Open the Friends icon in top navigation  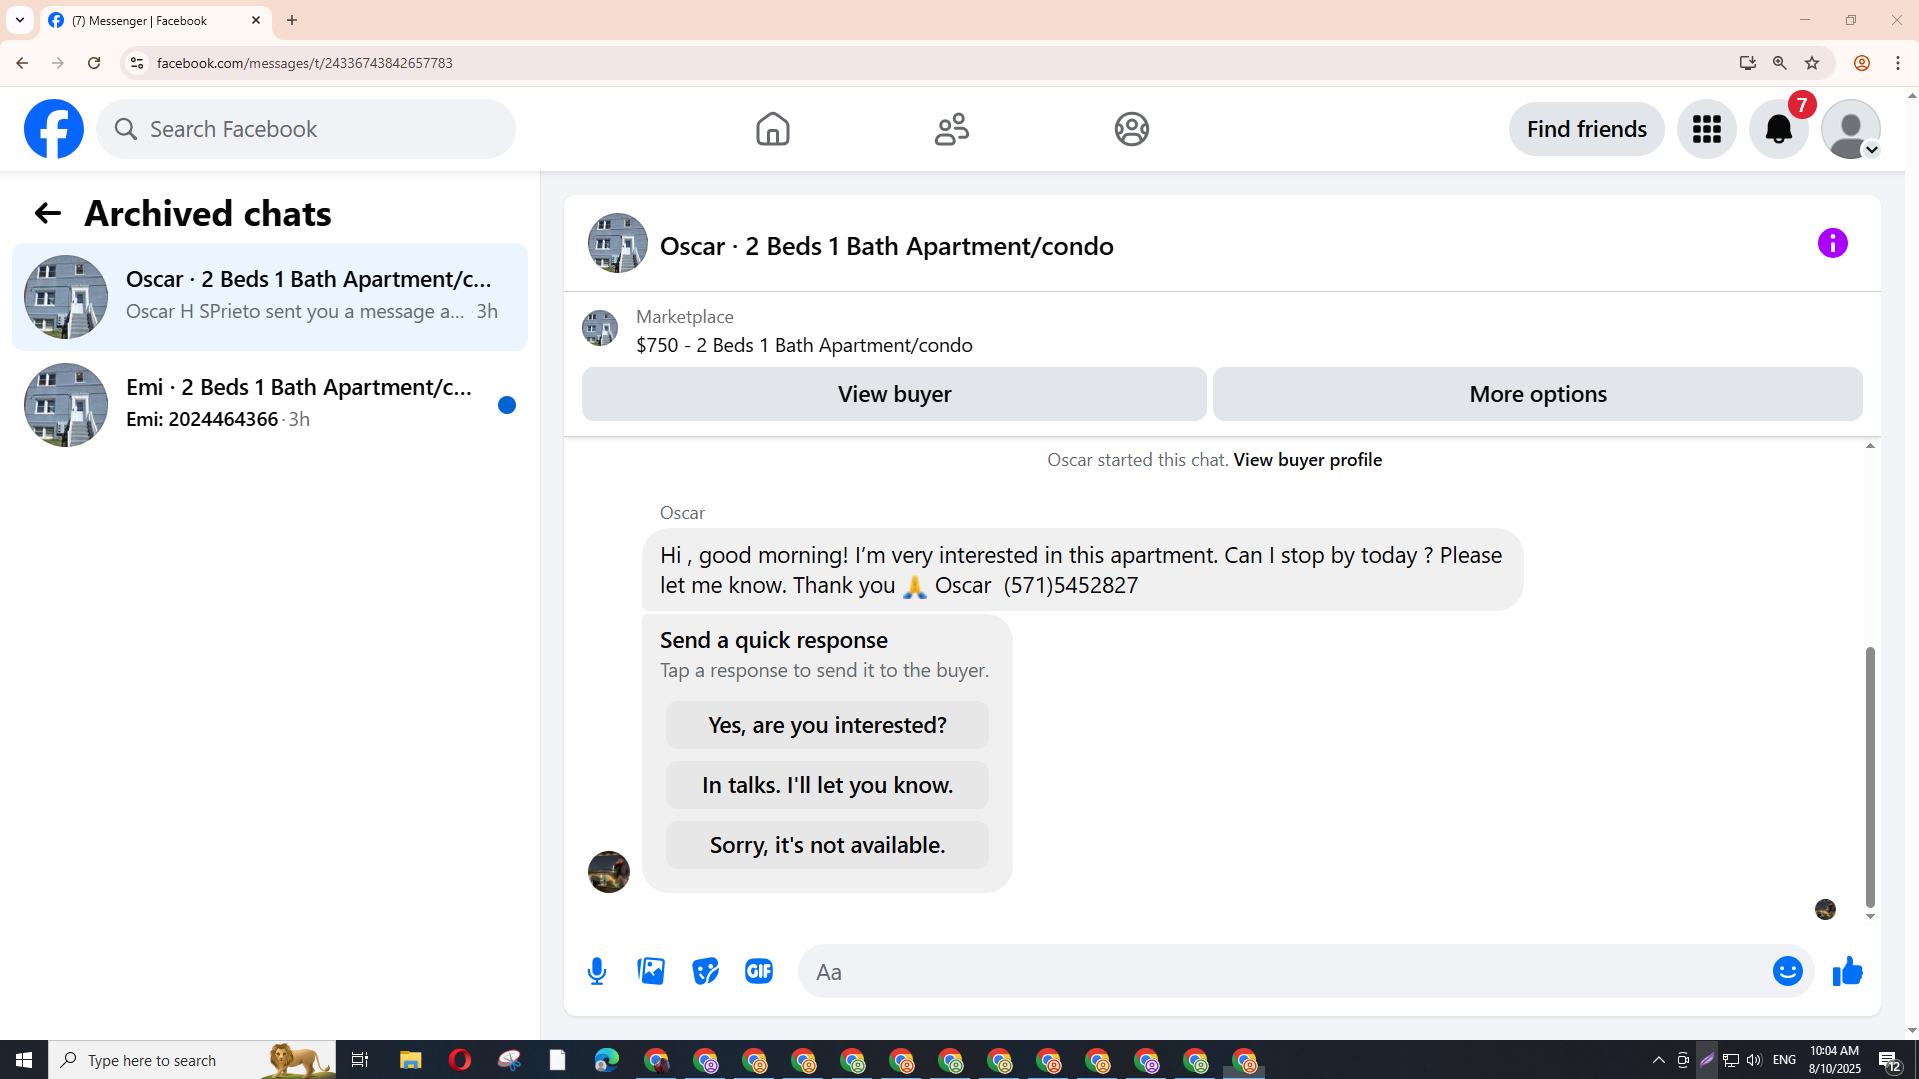(x=952, y=129)
